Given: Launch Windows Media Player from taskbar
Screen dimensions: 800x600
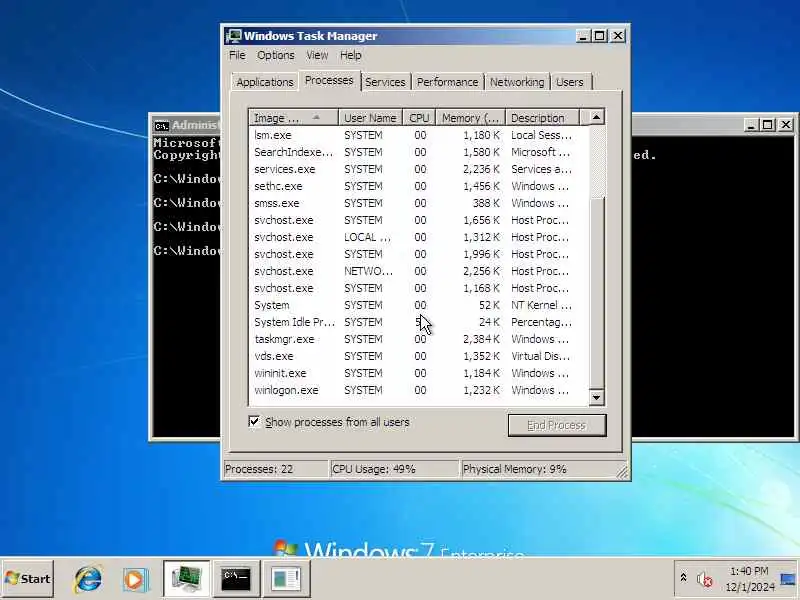Looking at the screenshot, I should (x=135, y=580).
